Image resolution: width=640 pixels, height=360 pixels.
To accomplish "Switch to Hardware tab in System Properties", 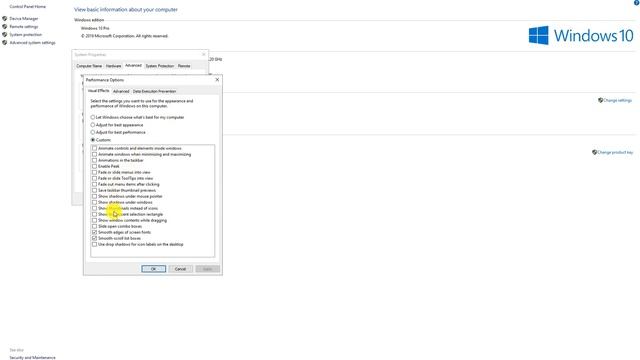I will click(x=113, y=66).
